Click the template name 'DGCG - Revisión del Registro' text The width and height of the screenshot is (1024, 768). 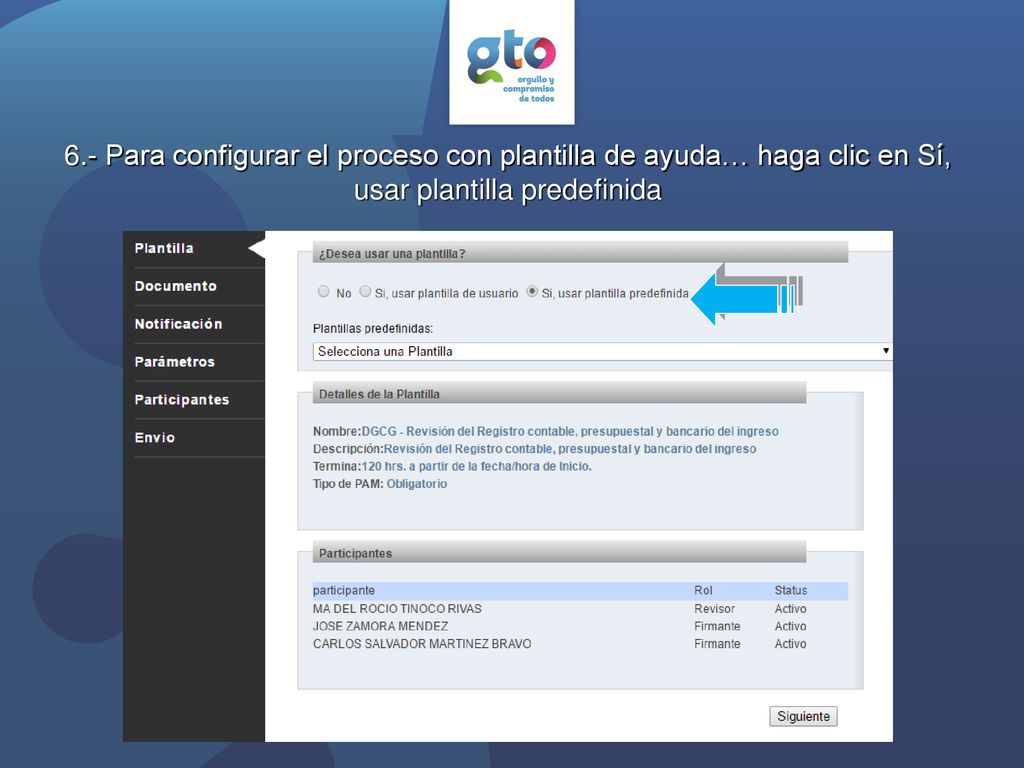tap(570, 432)
